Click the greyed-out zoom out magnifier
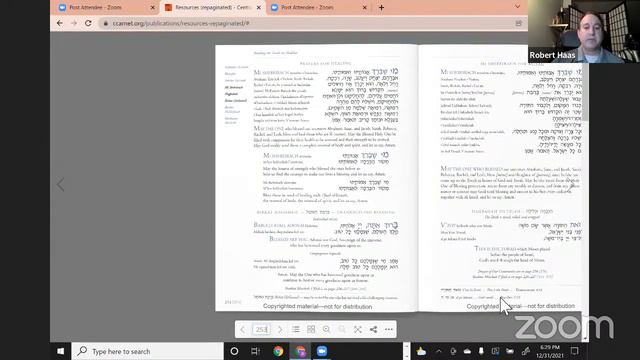Screen dimensions: 640x360 click(342, 329)
